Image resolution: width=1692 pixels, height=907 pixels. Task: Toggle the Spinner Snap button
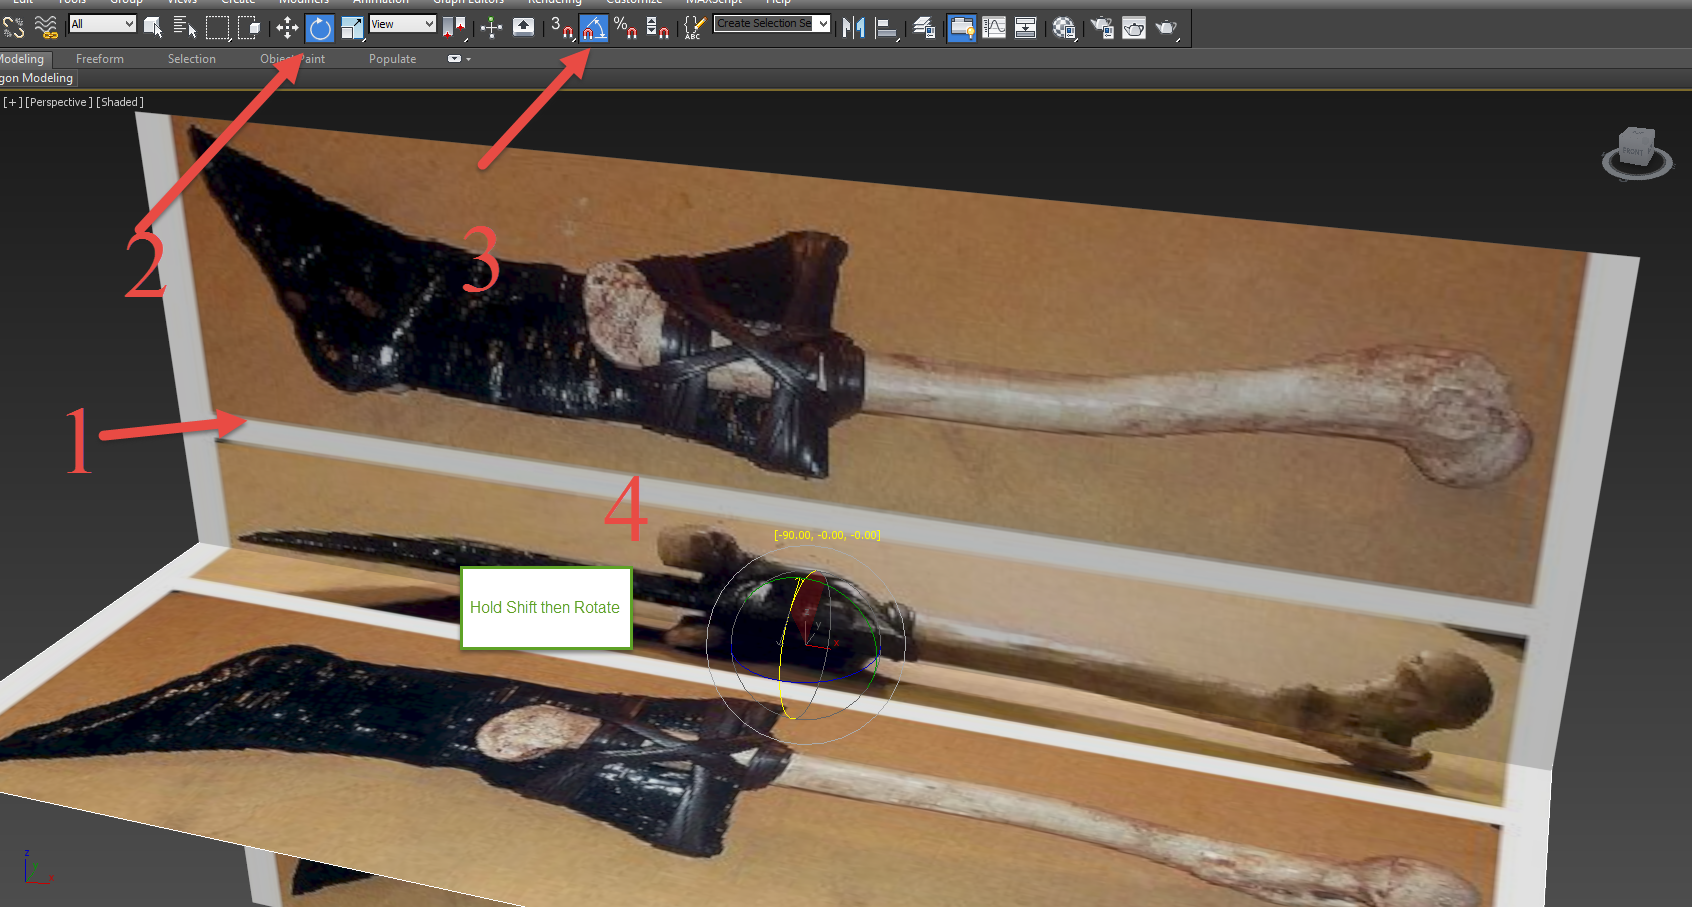click(x=658, y=27)
